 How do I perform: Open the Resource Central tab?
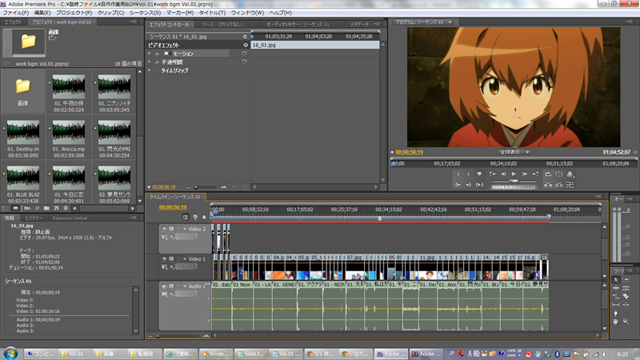69,218
